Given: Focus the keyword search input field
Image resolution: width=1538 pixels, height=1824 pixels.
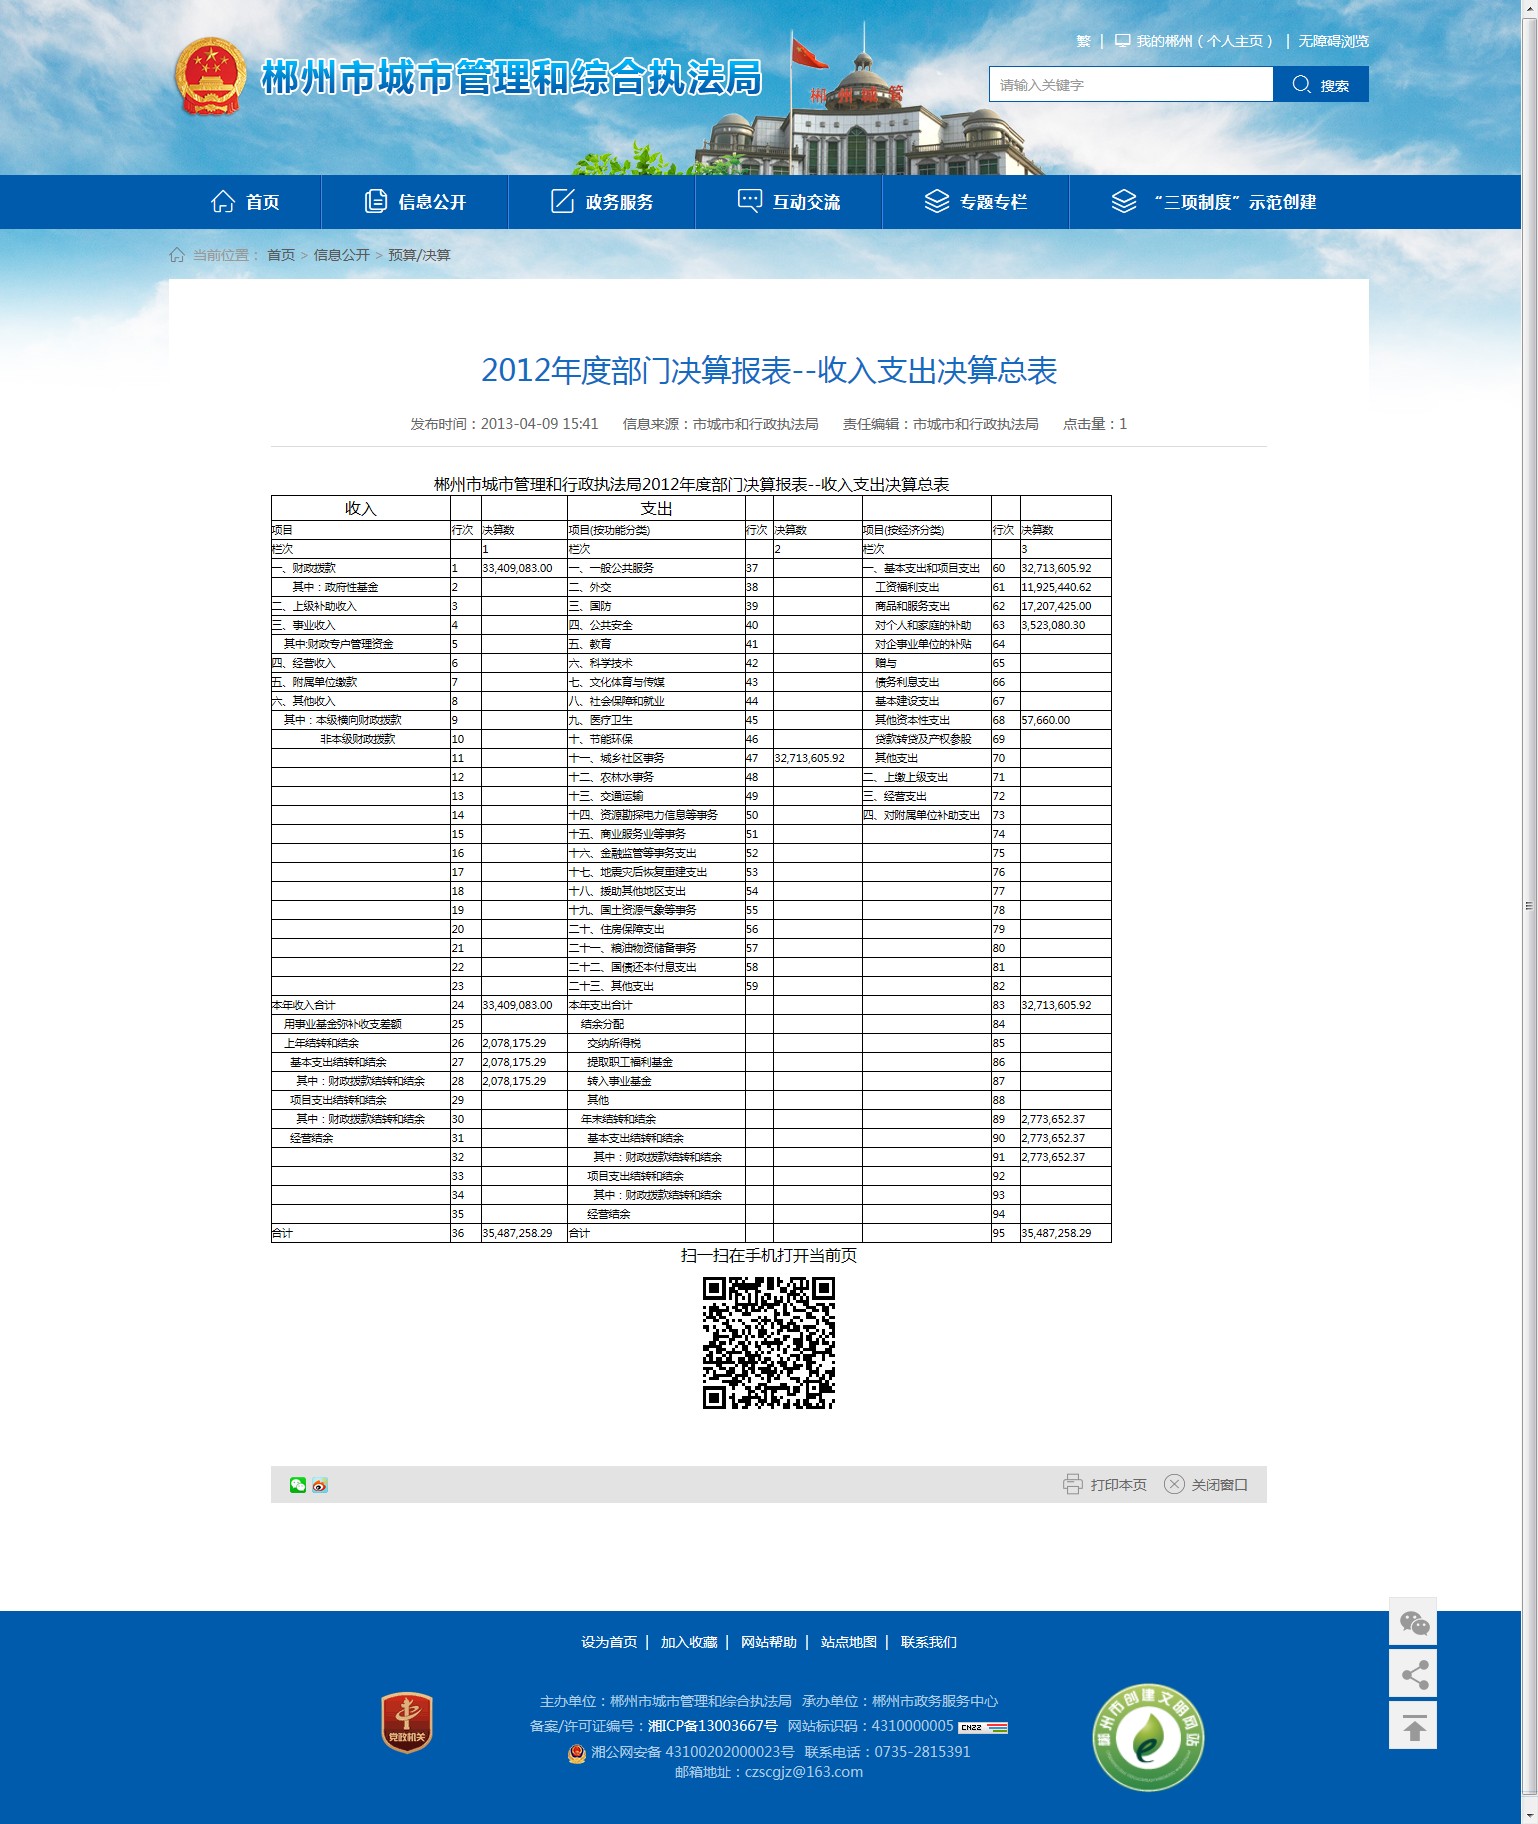Looking at the screenshot, I should coord(1131,85).
